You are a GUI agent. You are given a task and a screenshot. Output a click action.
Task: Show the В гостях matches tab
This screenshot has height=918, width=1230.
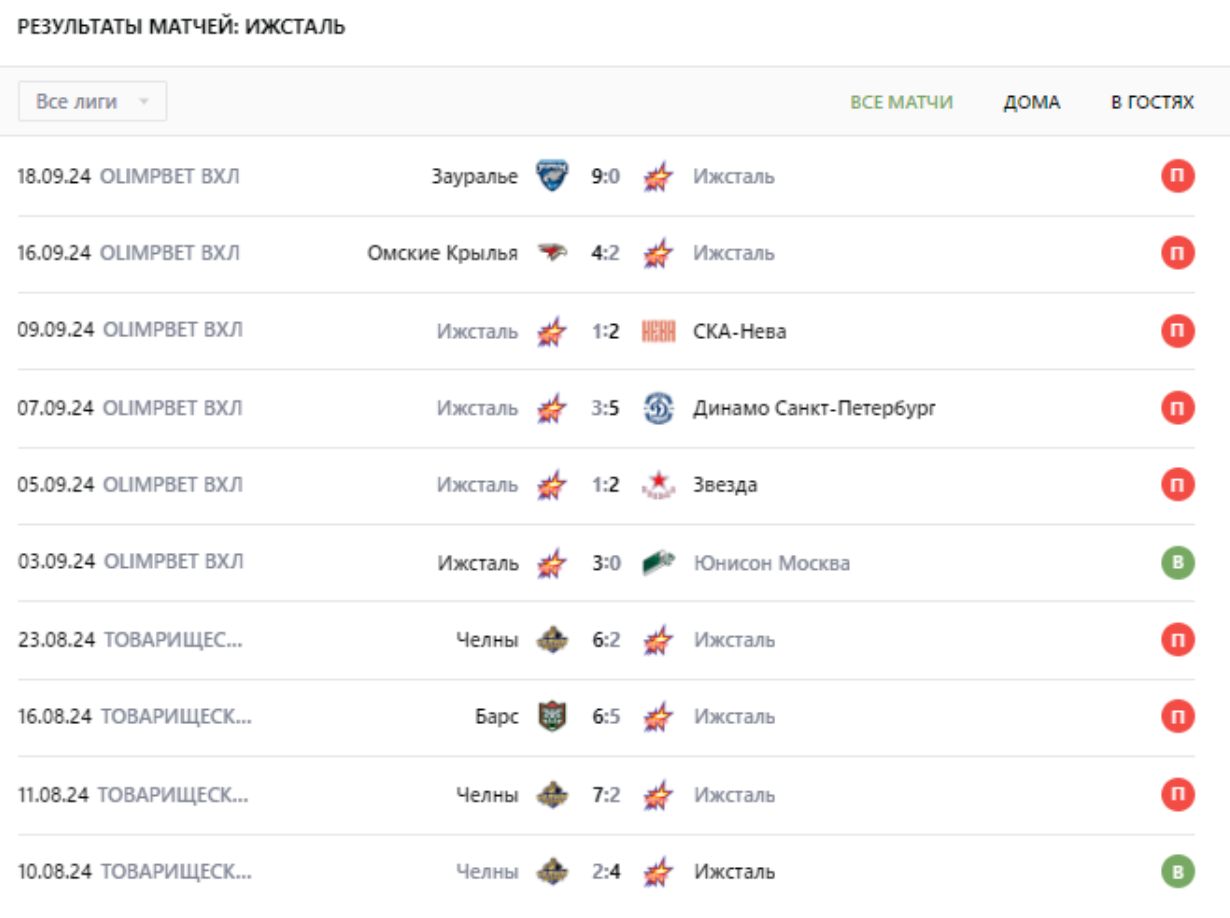[1152, 102]
